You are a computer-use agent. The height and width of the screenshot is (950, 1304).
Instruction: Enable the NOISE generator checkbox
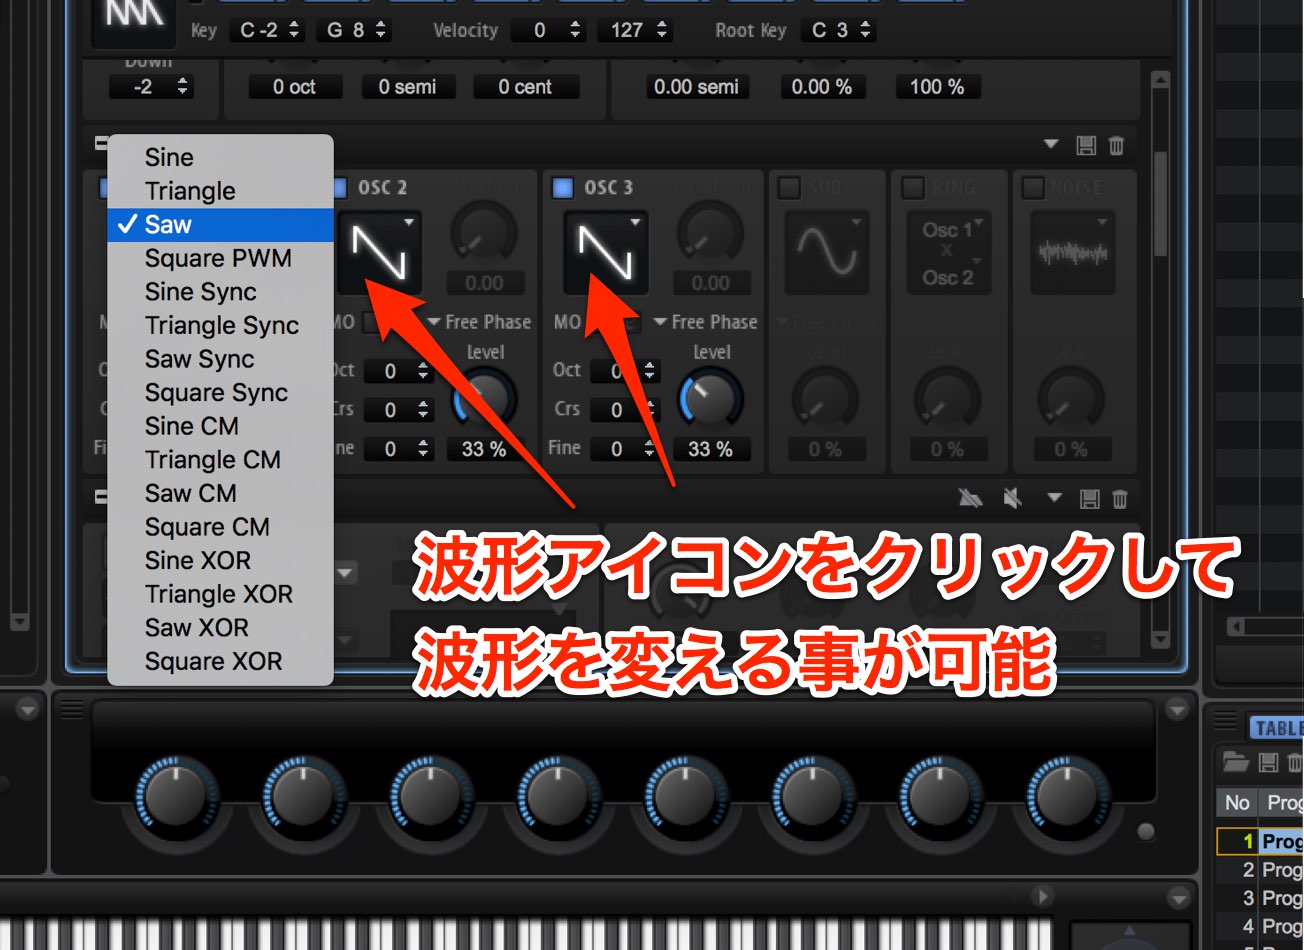point(1034,187)
